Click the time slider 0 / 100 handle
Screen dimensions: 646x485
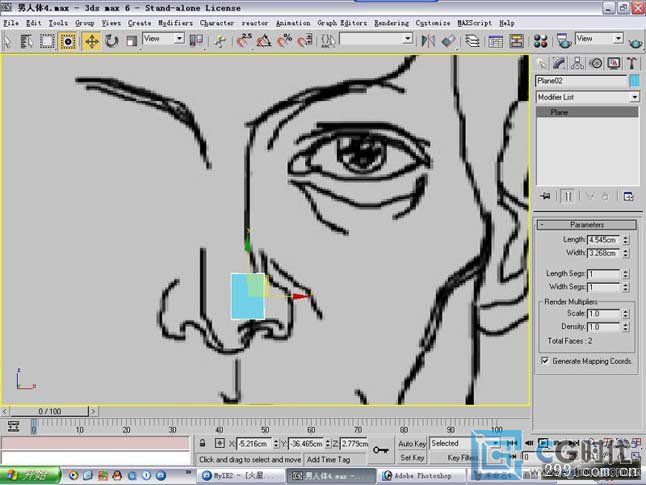tap(49, 411)
